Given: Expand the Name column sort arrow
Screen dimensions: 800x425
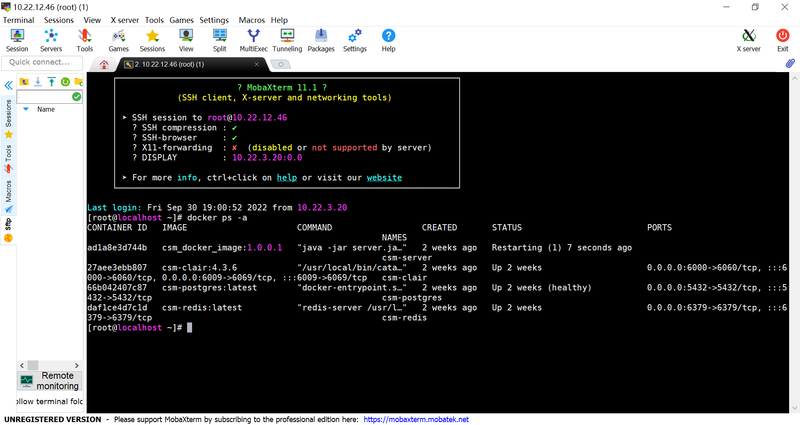Looking at the screenshot, I should (x=26, y=109).
